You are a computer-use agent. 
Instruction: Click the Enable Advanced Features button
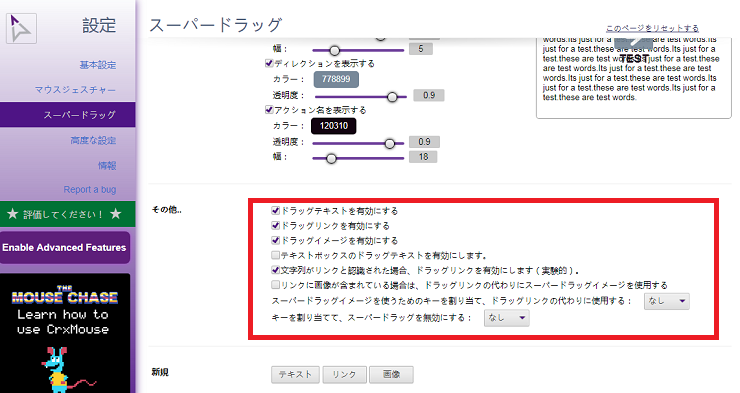(x=65, y=247)
